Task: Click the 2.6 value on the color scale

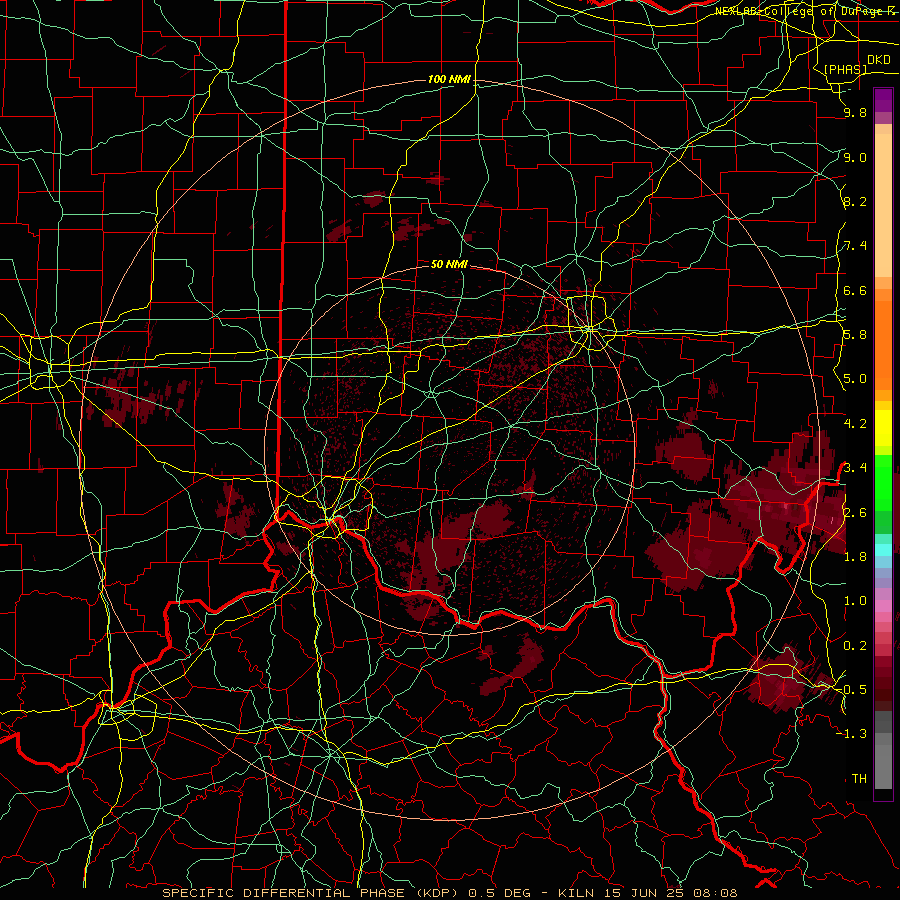Action: pos(855,513)
